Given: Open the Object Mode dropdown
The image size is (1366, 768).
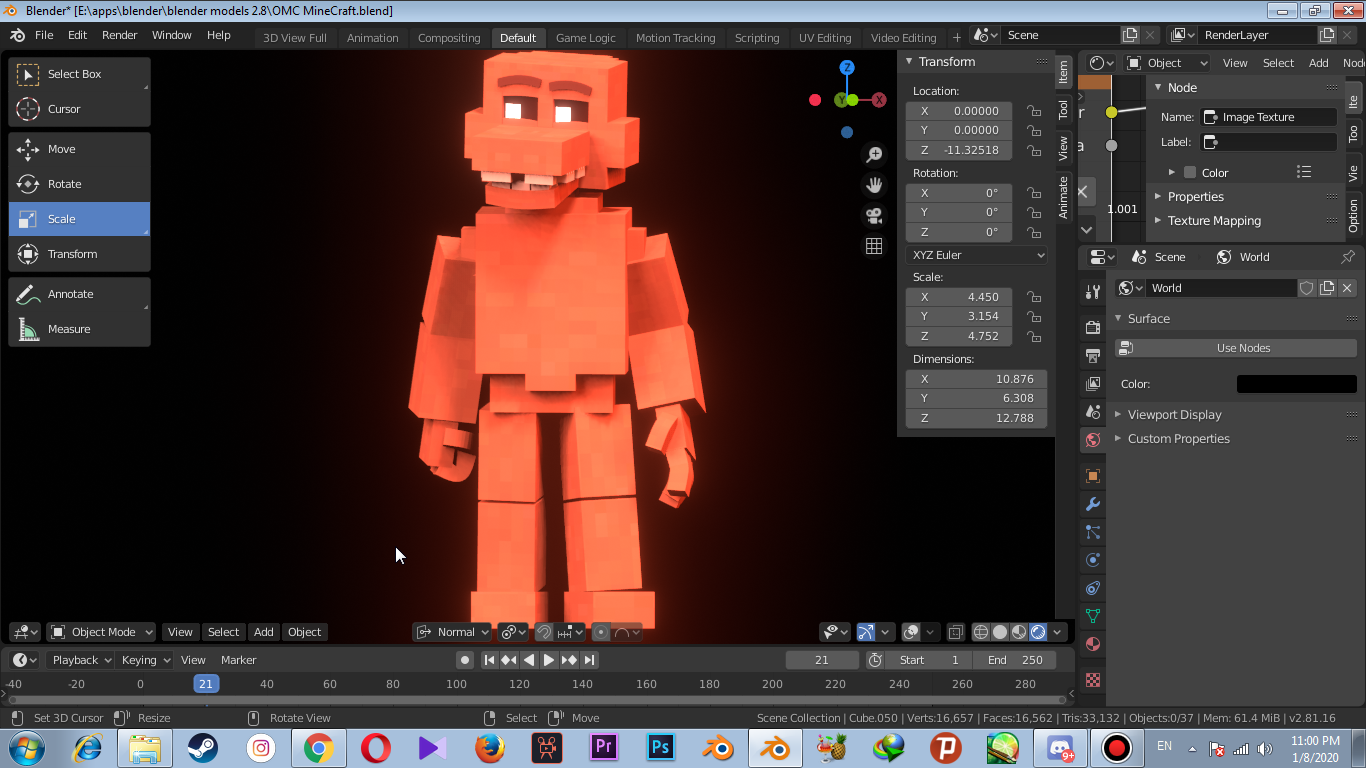Looking at the screenshot, I should 101,632.
